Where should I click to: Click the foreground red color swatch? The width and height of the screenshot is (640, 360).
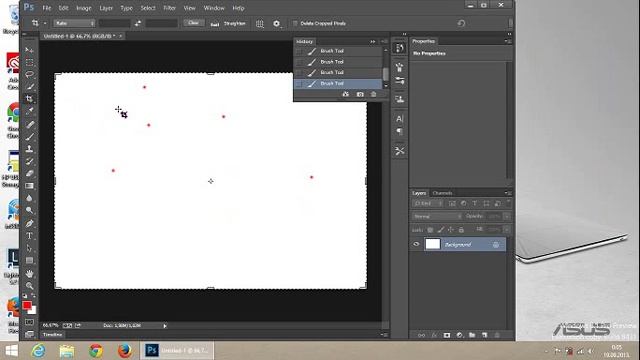click(27, 305)
